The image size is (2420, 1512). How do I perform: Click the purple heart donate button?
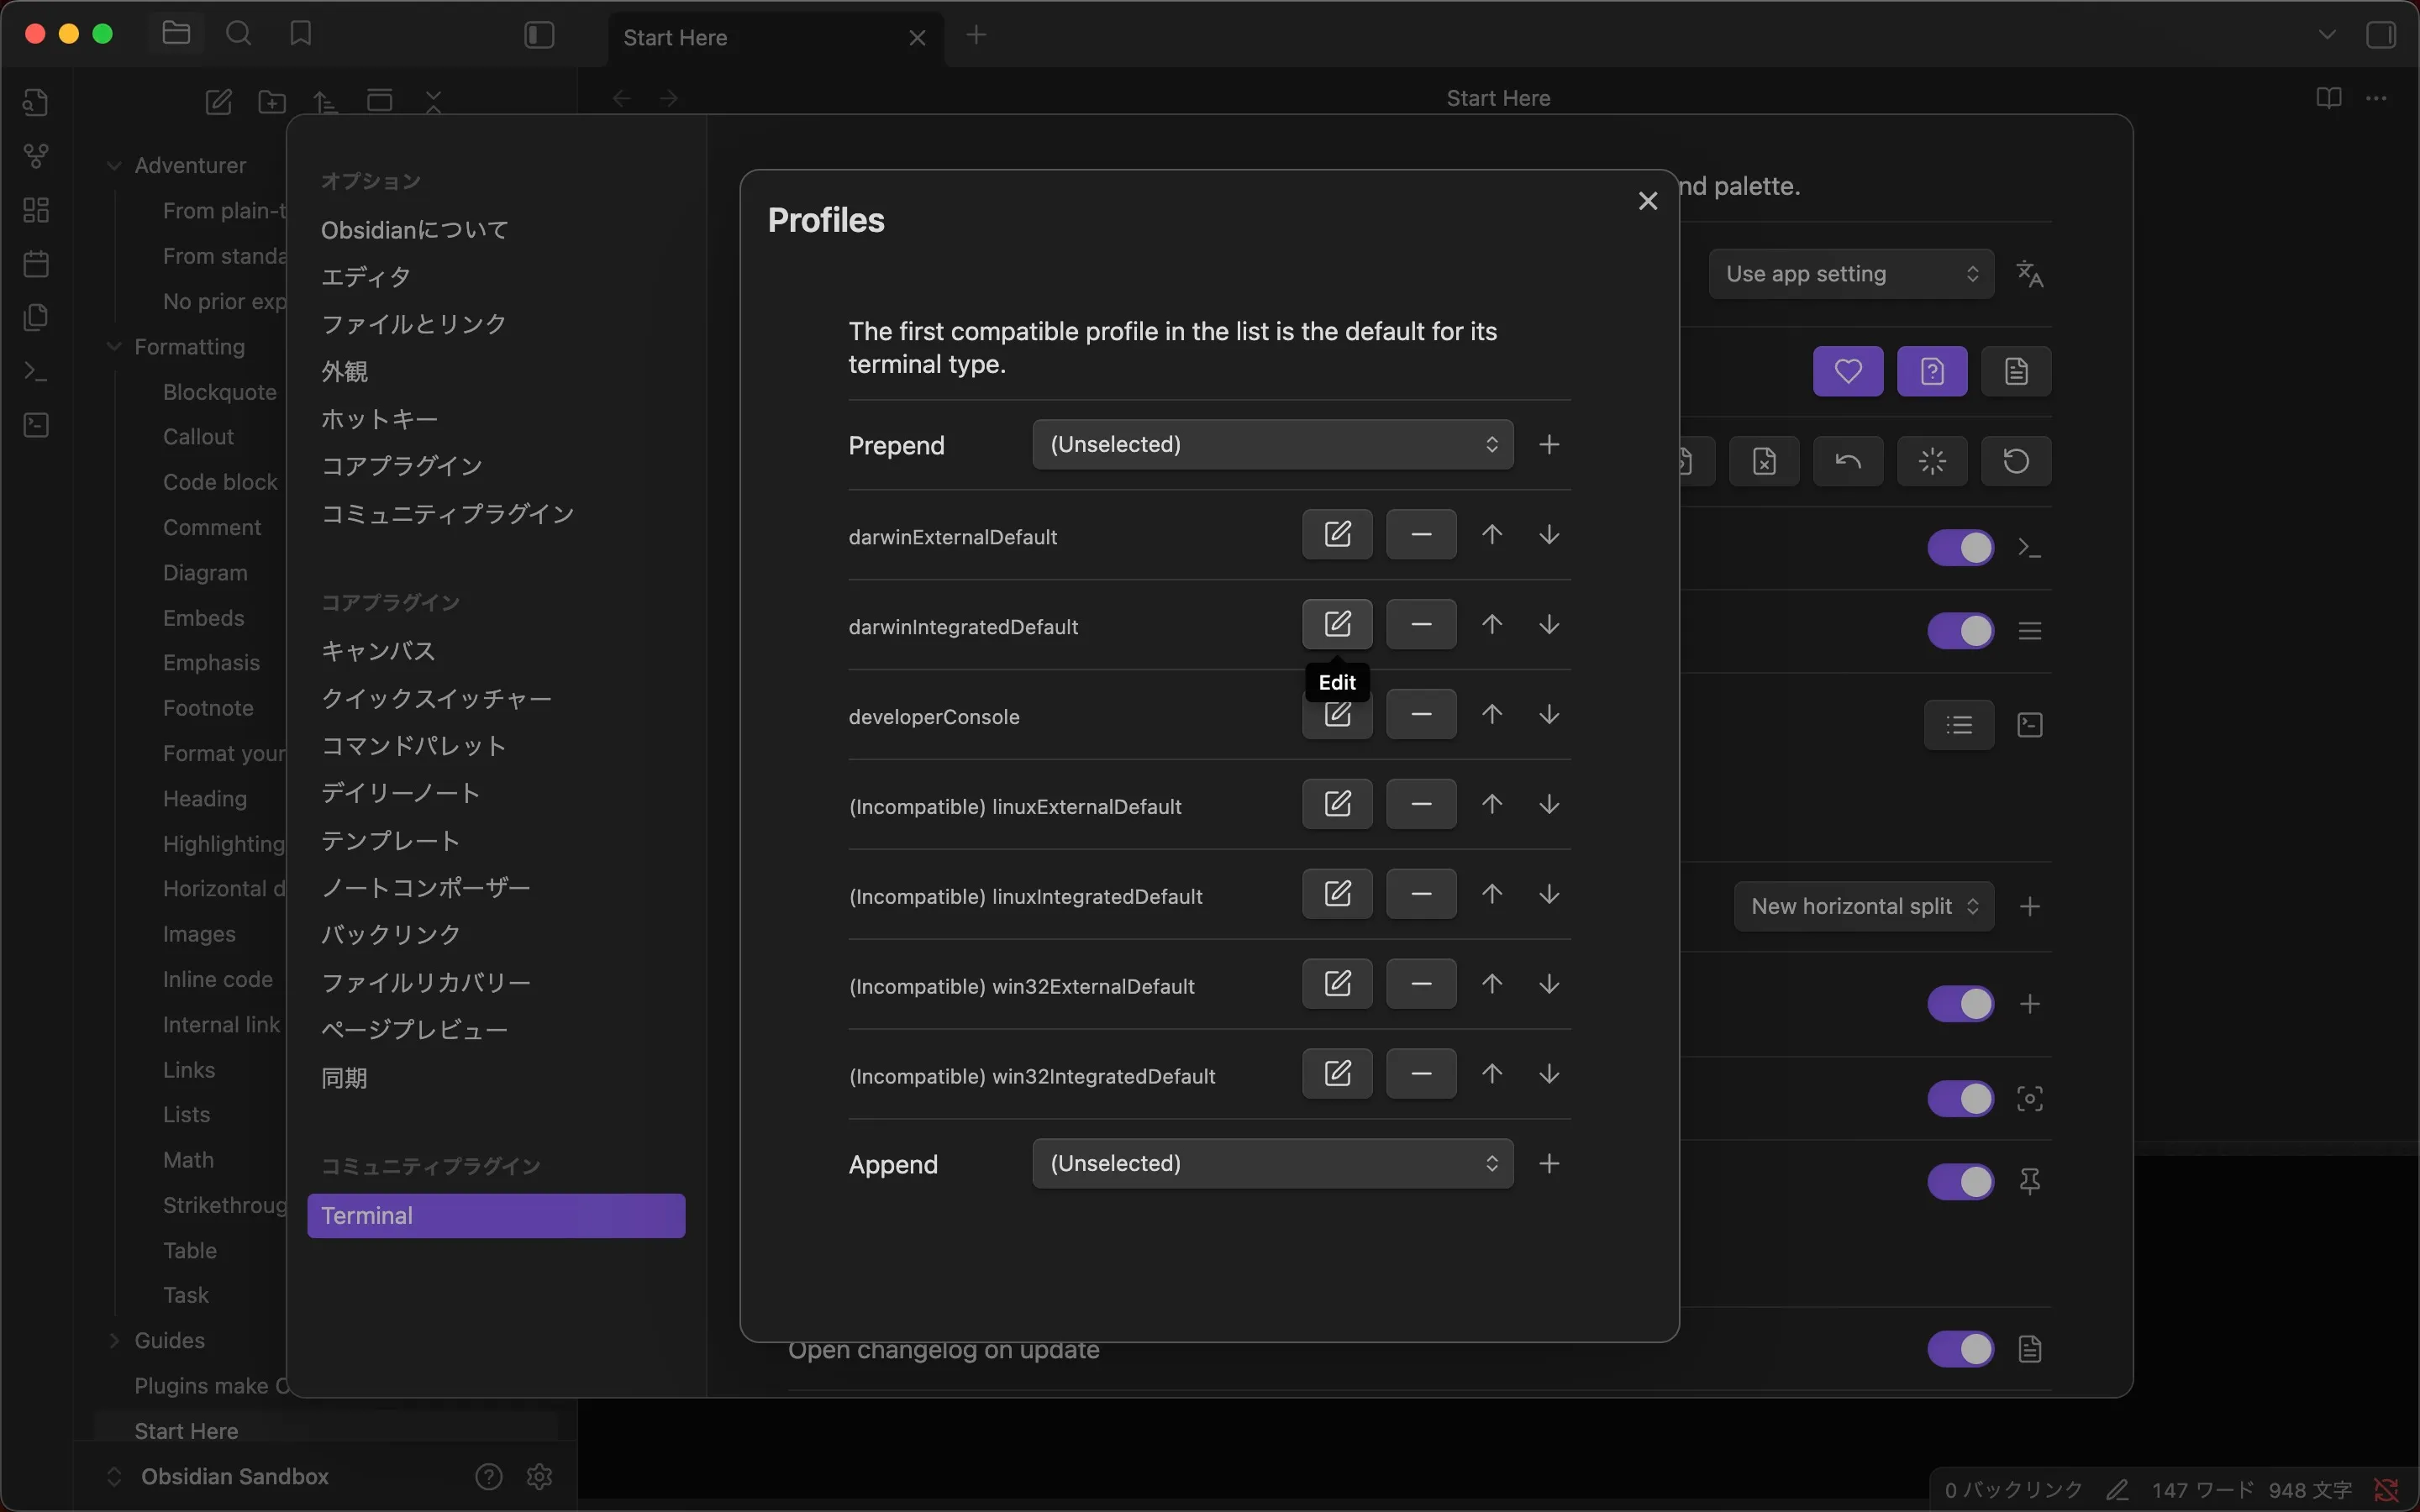1847,371
